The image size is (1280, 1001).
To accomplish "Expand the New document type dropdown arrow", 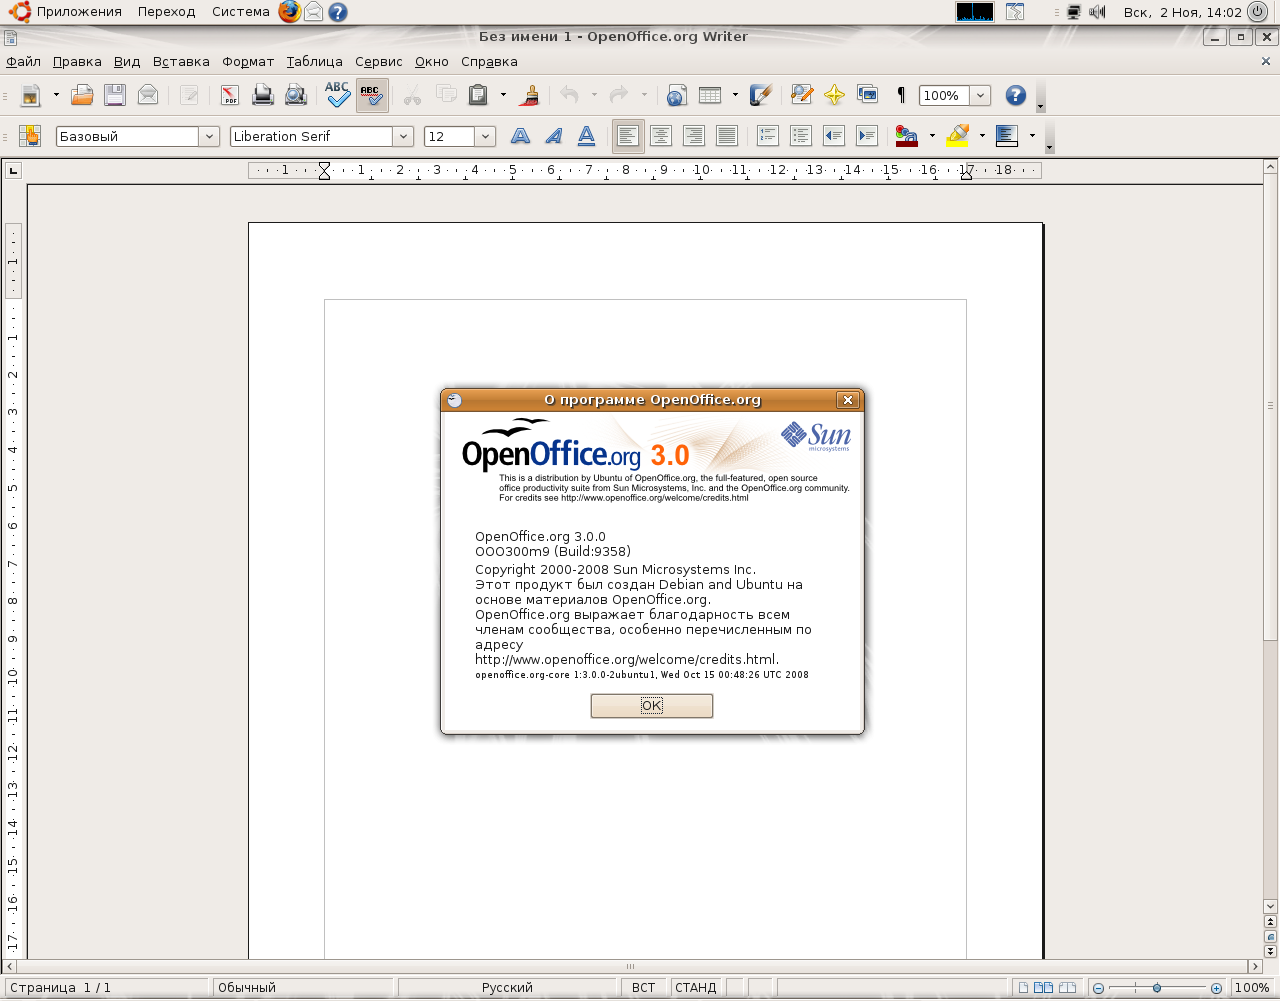I will [x=56, y=95].
